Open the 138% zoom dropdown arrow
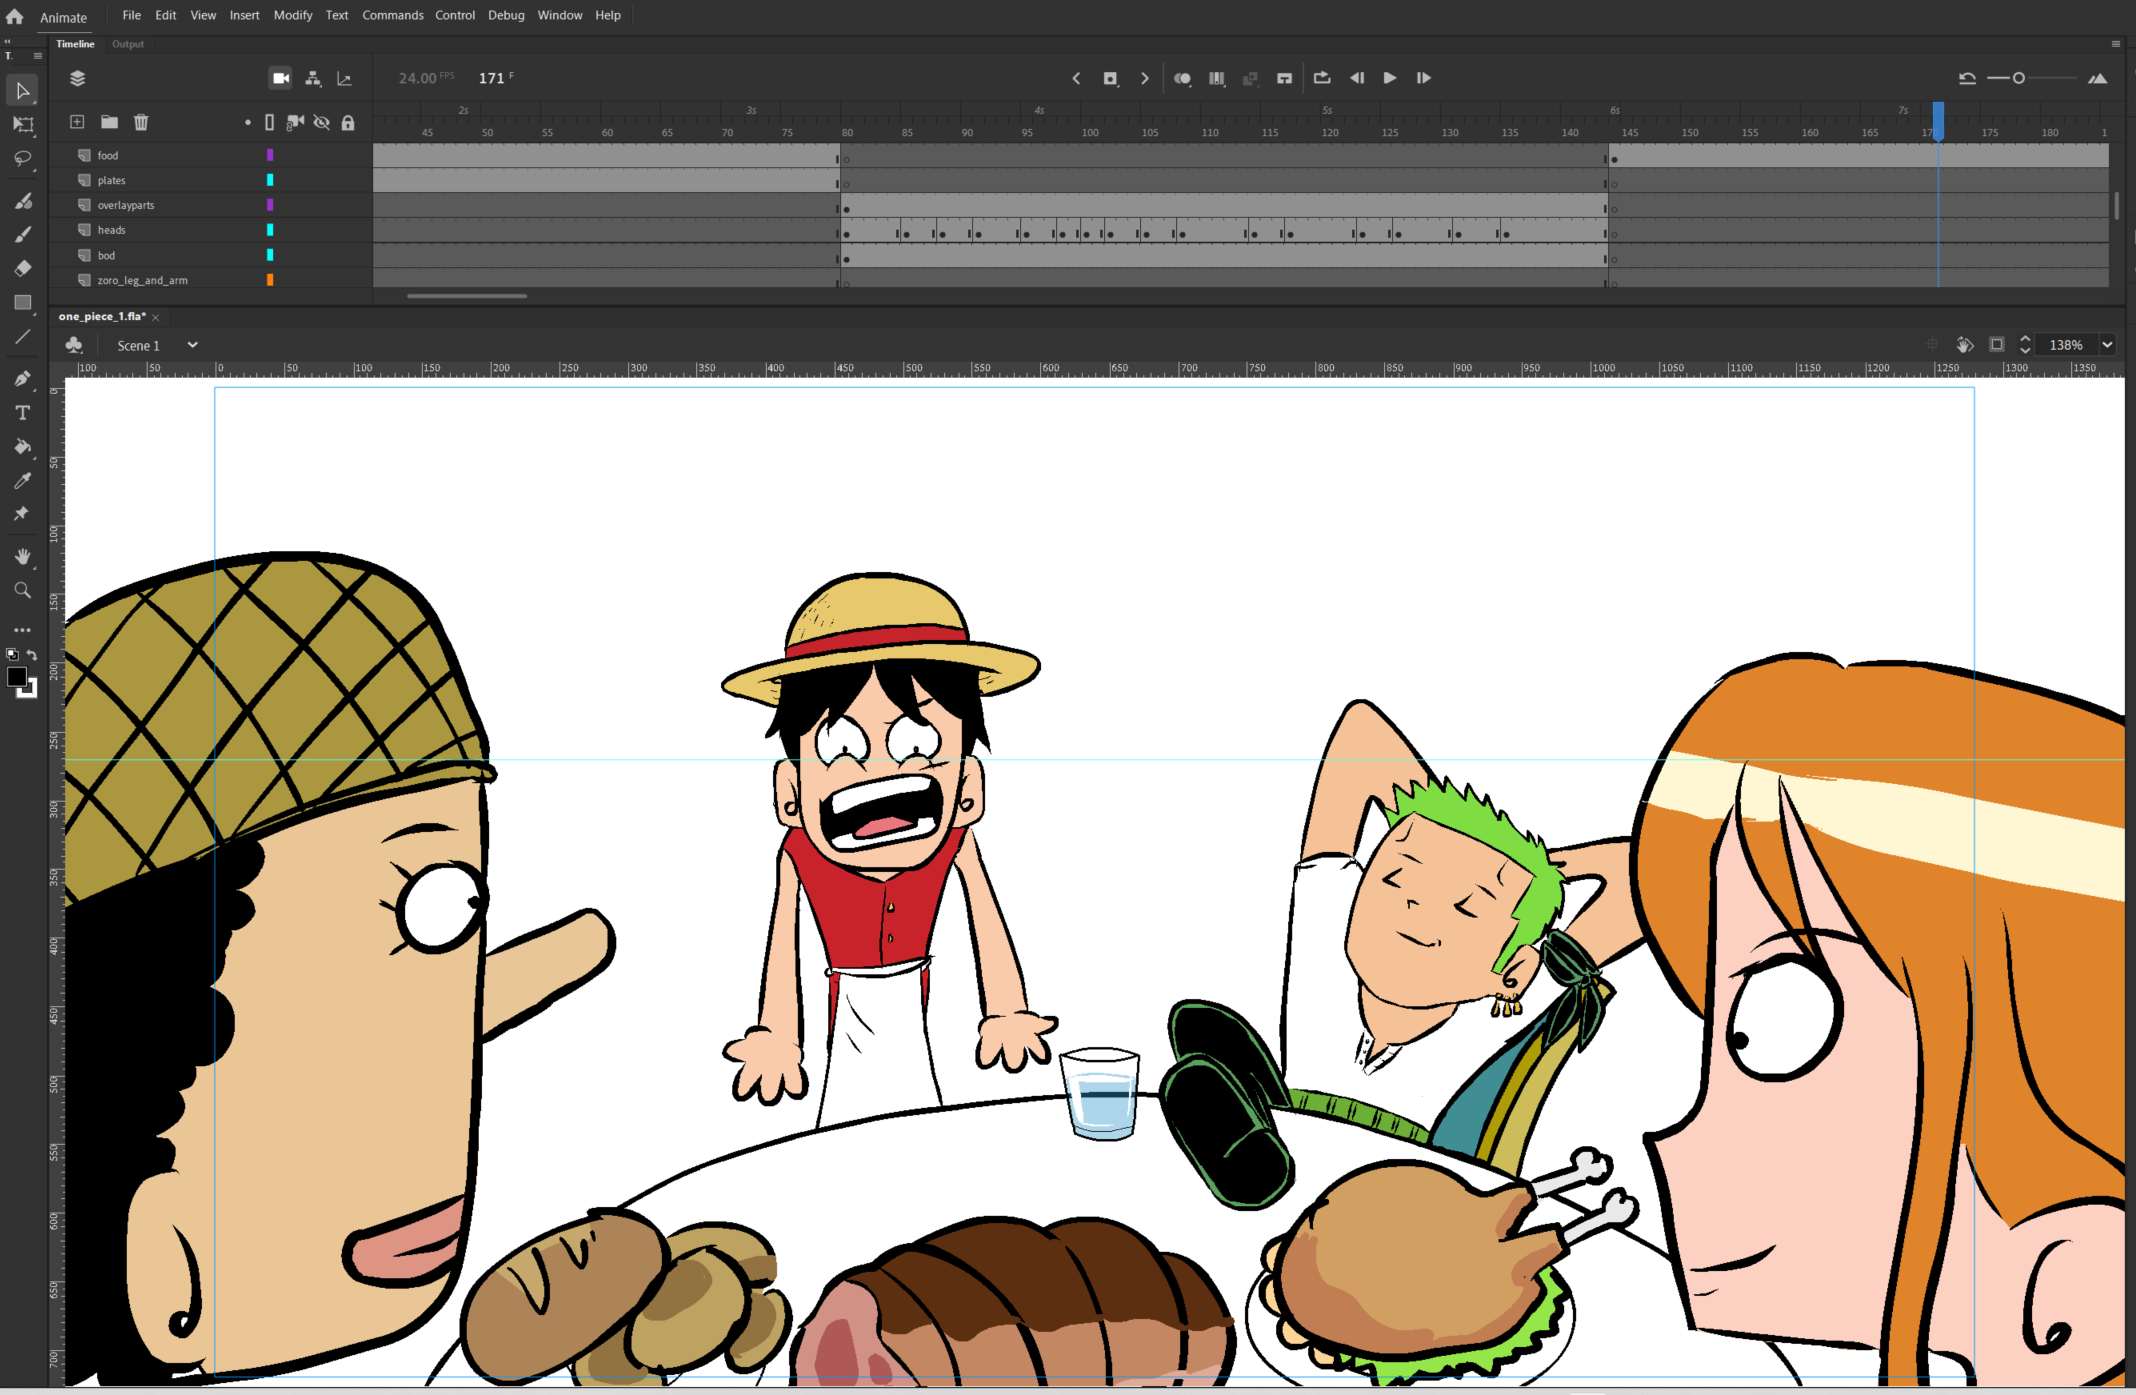The height and width of the screenshot is (1395, 2136). 2107,345
